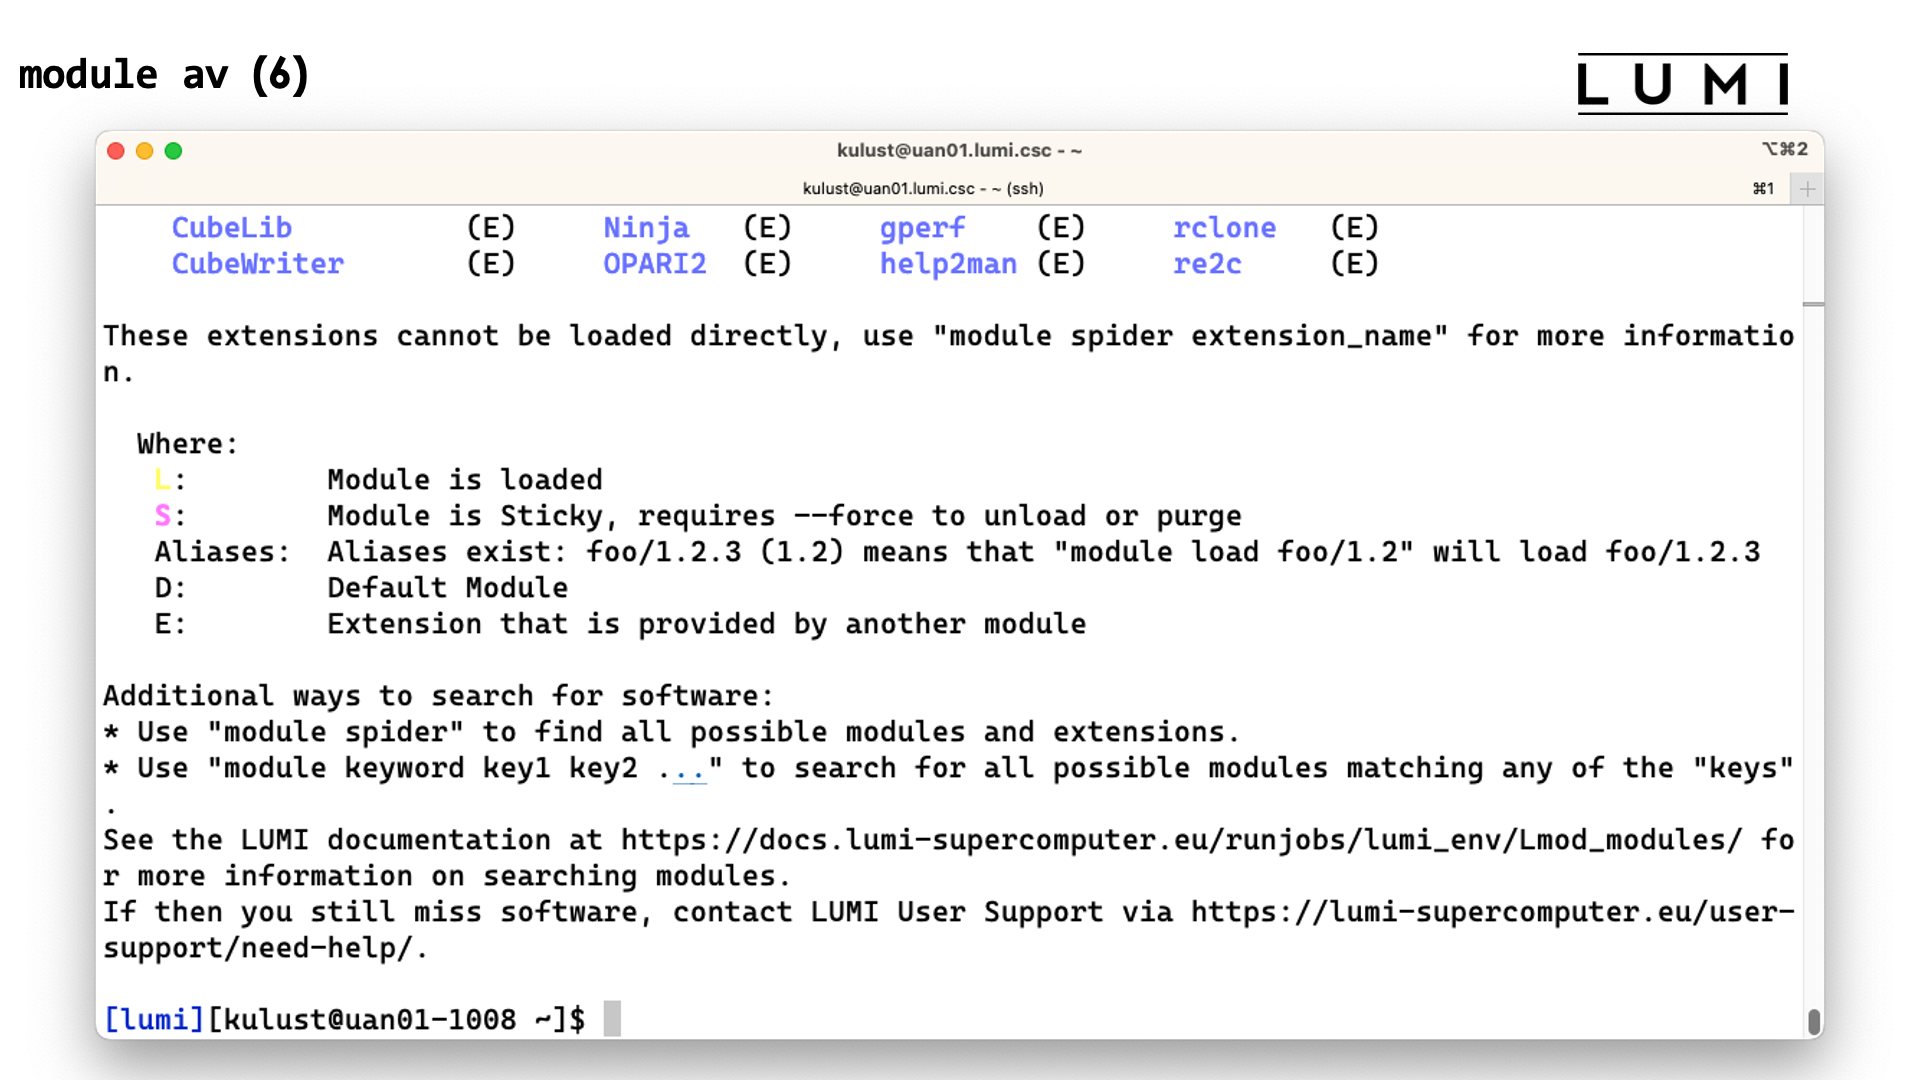Click the yellow minimize window button
The width and height of the screenshot is (1920, 1080).
click(x=144, y=151)
